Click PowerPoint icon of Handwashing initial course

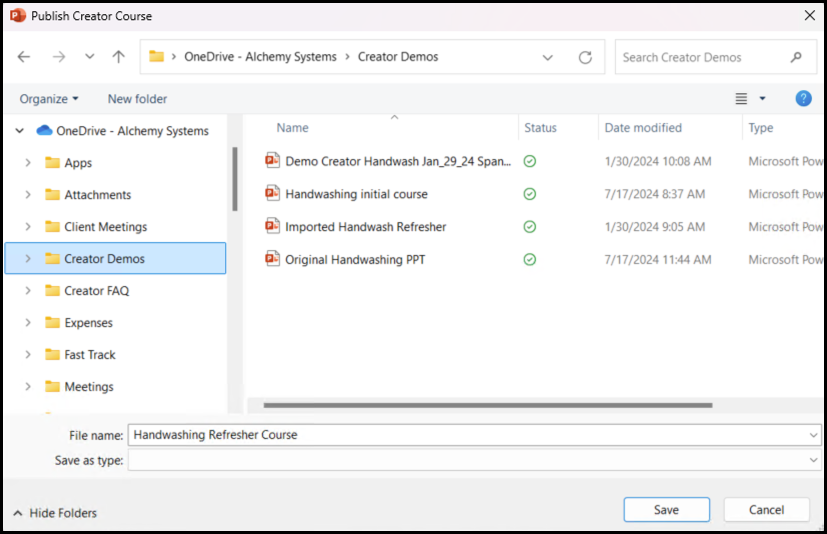point(272,193)
